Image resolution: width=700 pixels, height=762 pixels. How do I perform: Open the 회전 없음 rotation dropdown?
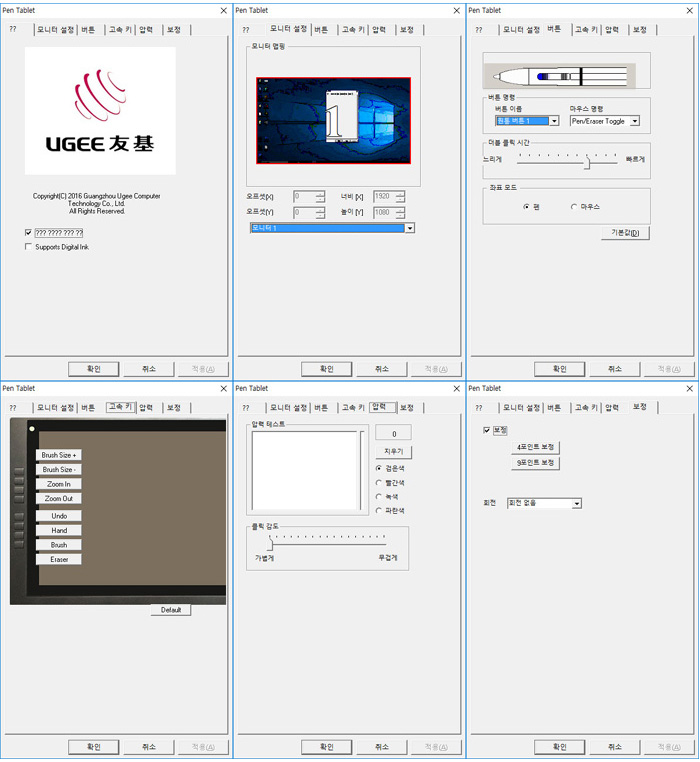click(577, 503)
